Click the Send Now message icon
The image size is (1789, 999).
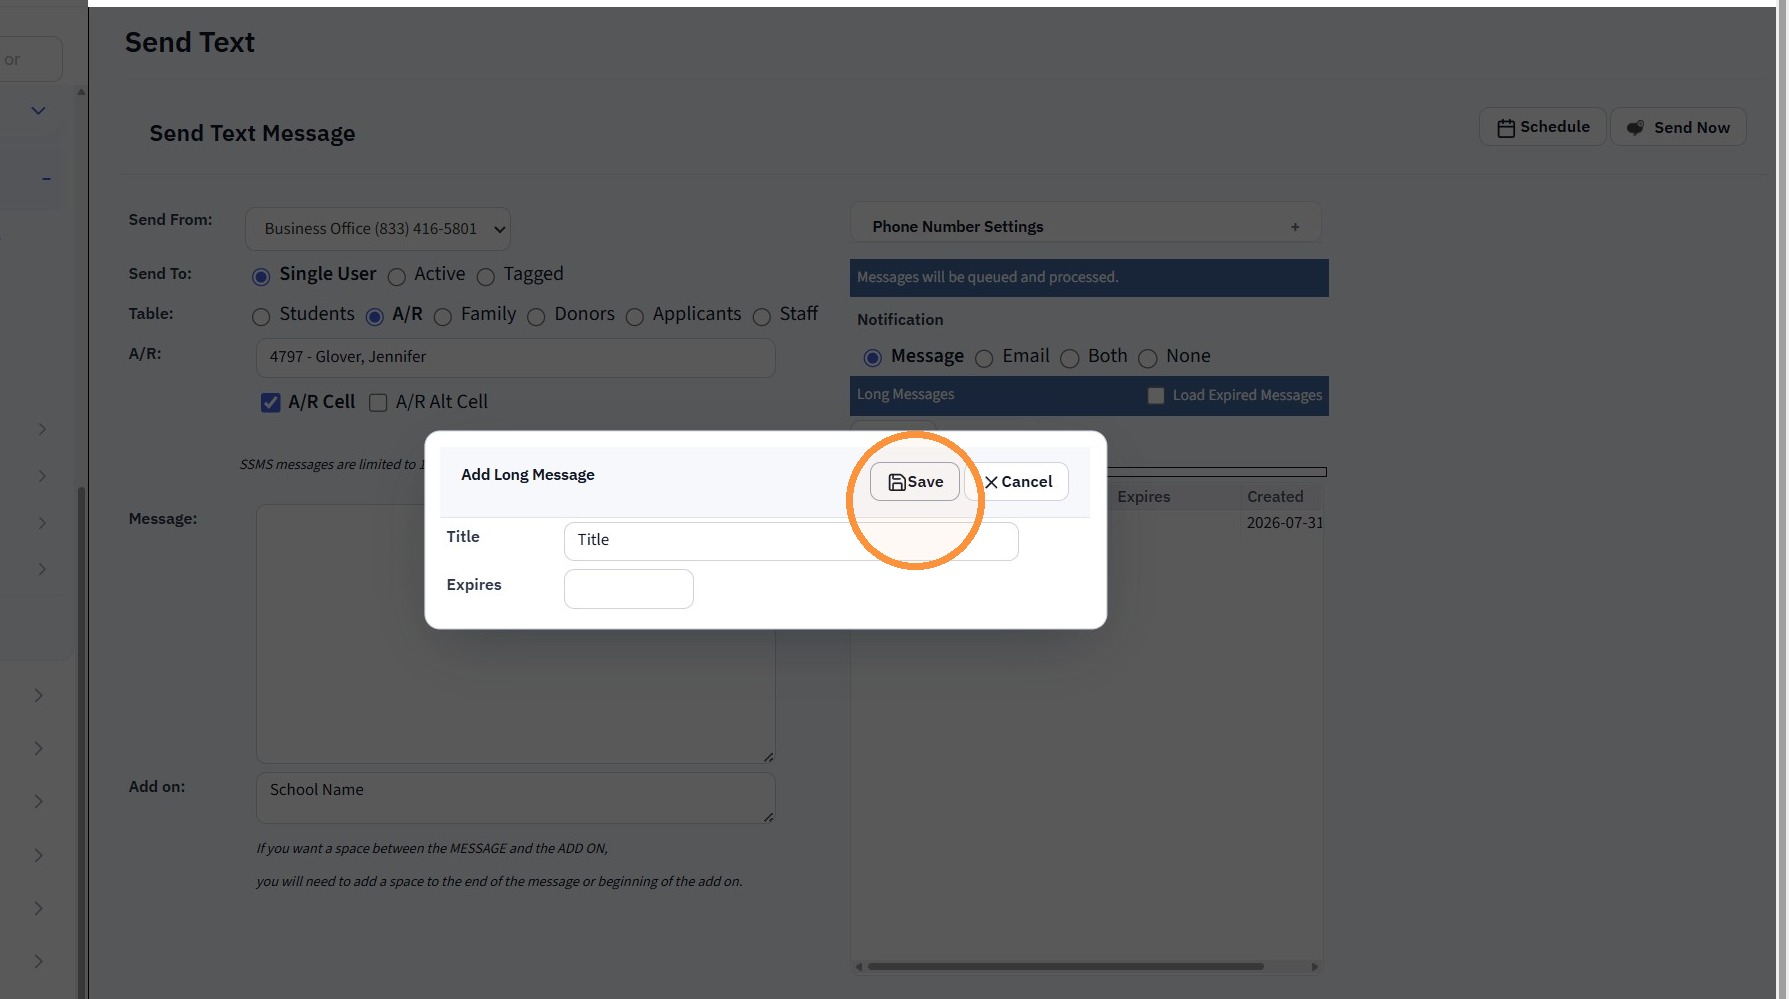1636,128
